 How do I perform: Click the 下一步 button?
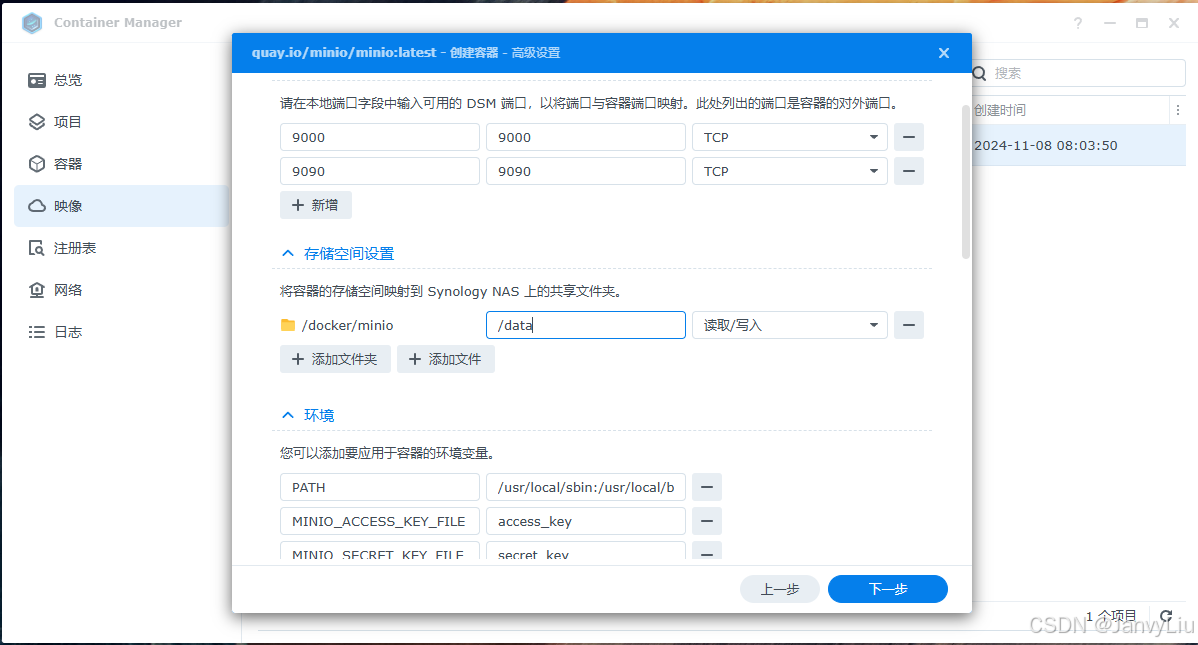(887, 589)
